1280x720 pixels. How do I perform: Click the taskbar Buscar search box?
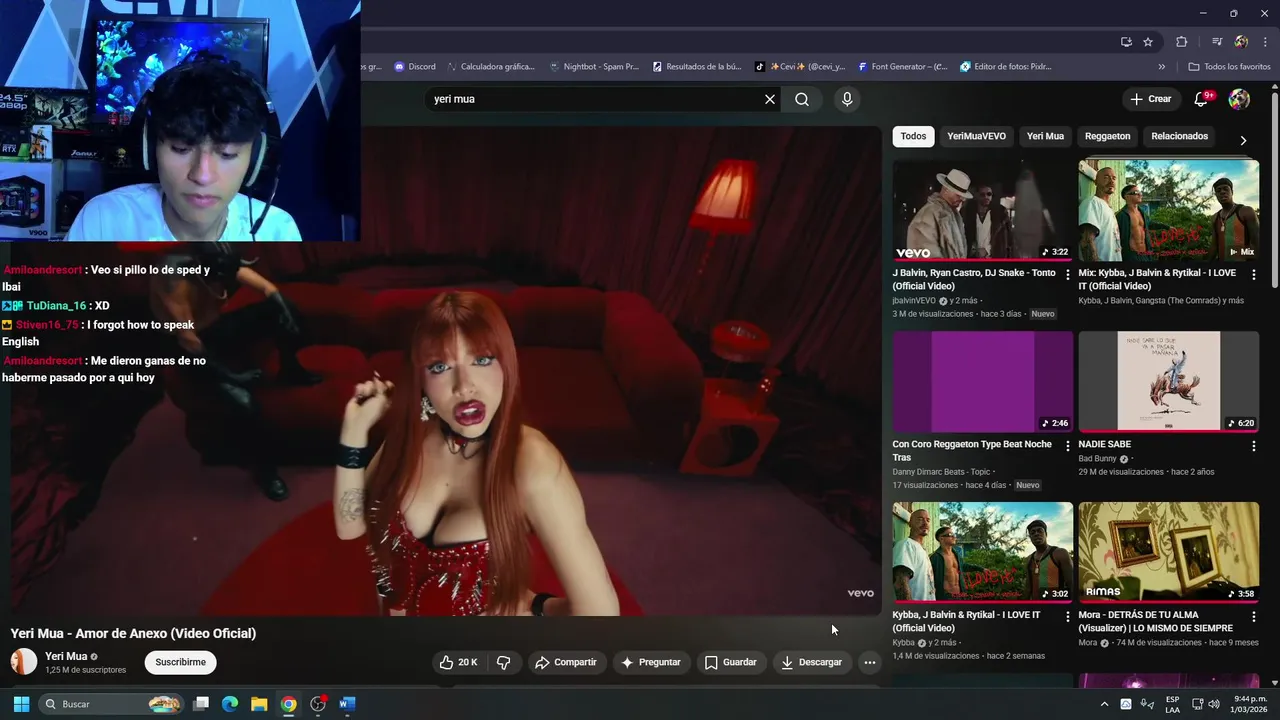point(111,704)
